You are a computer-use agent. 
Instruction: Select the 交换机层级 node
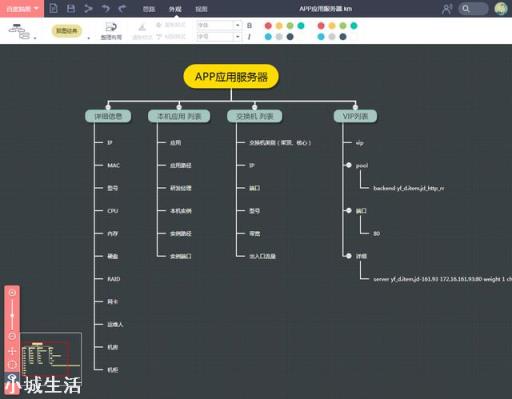(x=280, y=143)
